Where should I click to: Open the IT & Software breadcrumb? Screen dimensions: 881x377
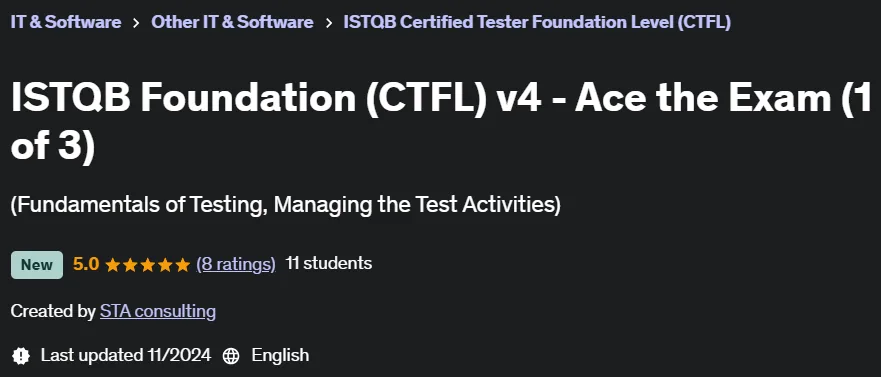click(x=66, y=22)
